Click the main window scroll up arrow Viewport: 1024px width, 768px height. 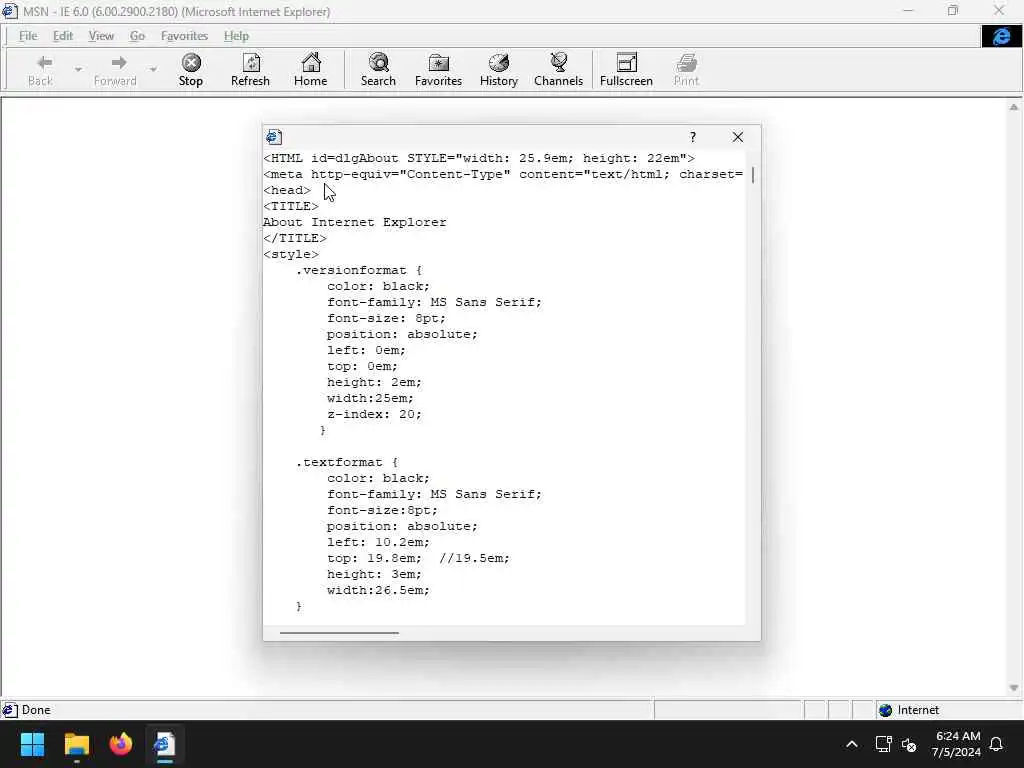tap(1014, 107)
